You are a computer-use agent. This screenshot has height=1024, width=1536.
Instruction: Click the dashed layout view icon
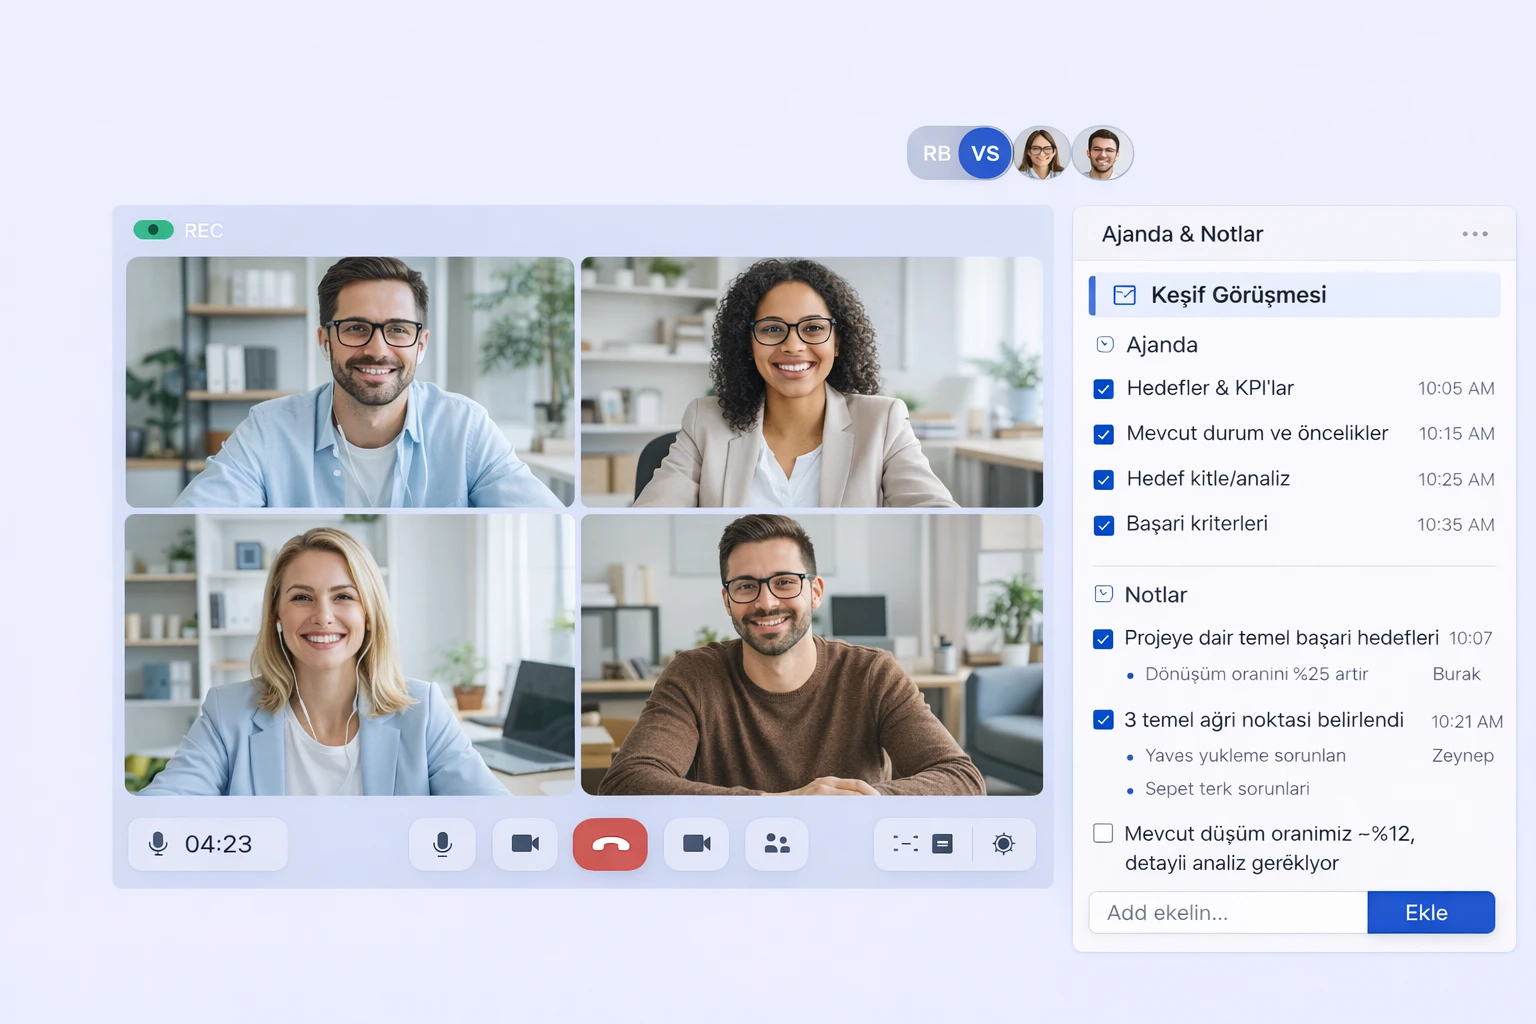point(905,844)
